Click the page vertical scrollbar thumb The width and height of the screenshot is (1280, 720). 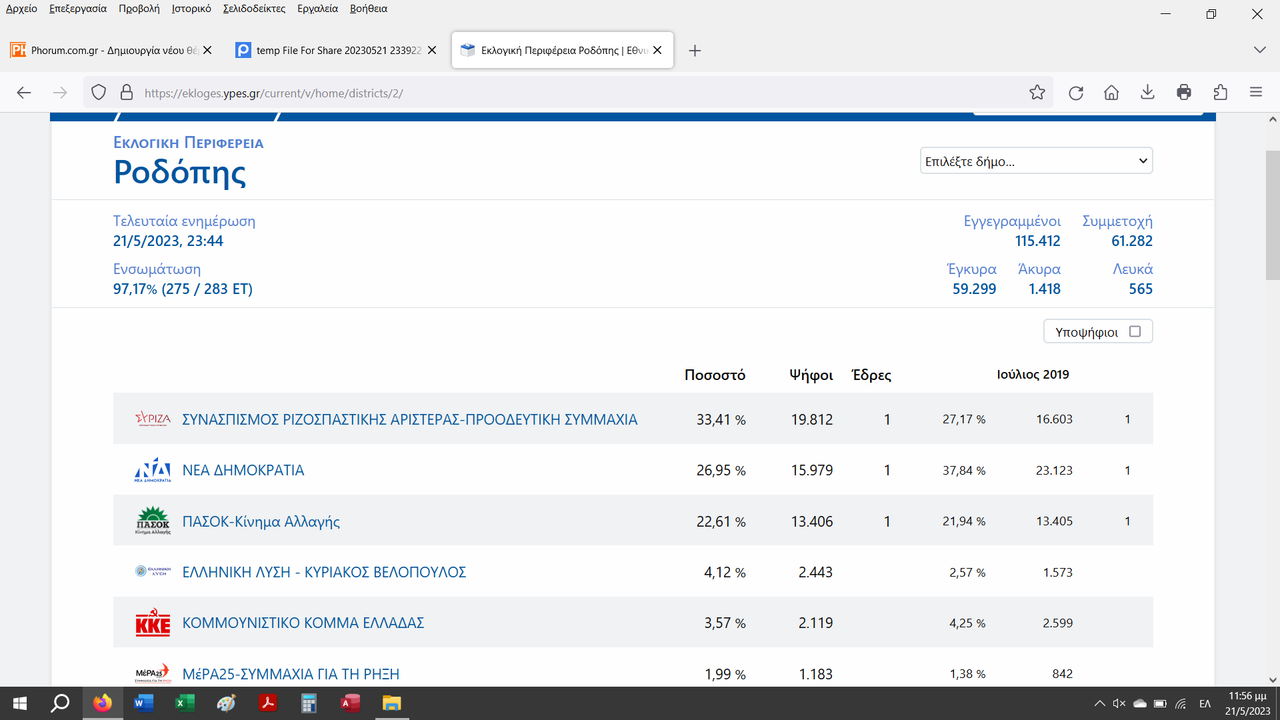pyautogui.click(x=1272, y=215)
